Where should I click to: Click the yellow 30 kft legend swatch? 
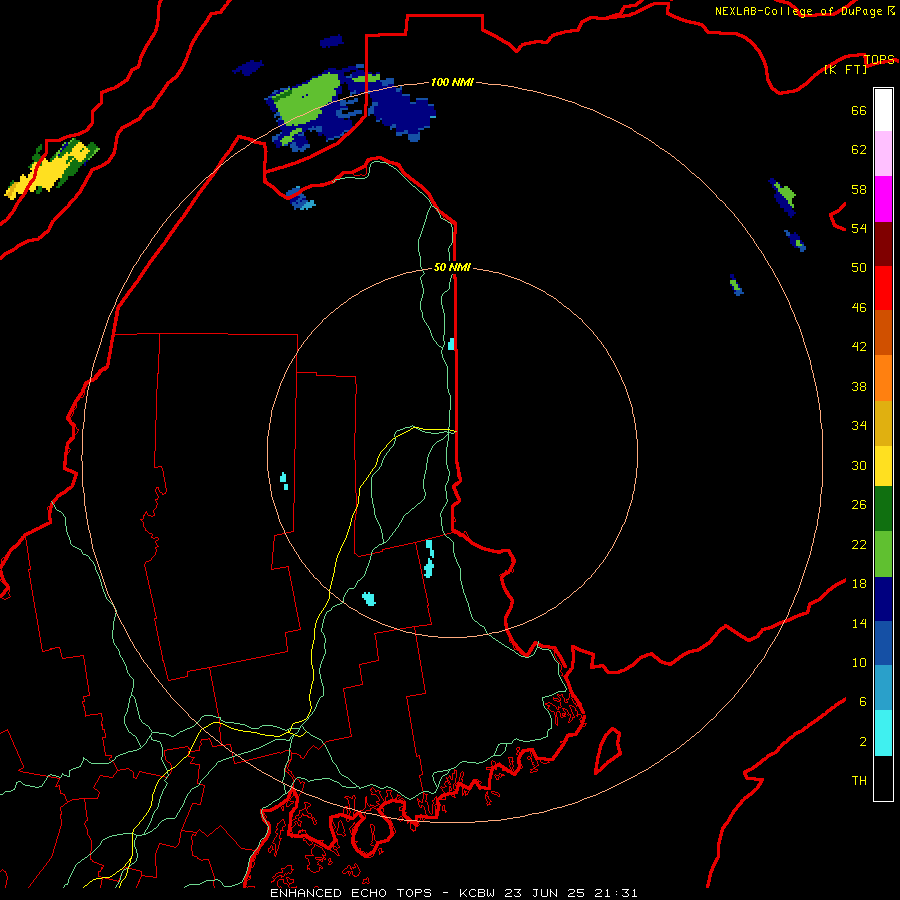883,466
